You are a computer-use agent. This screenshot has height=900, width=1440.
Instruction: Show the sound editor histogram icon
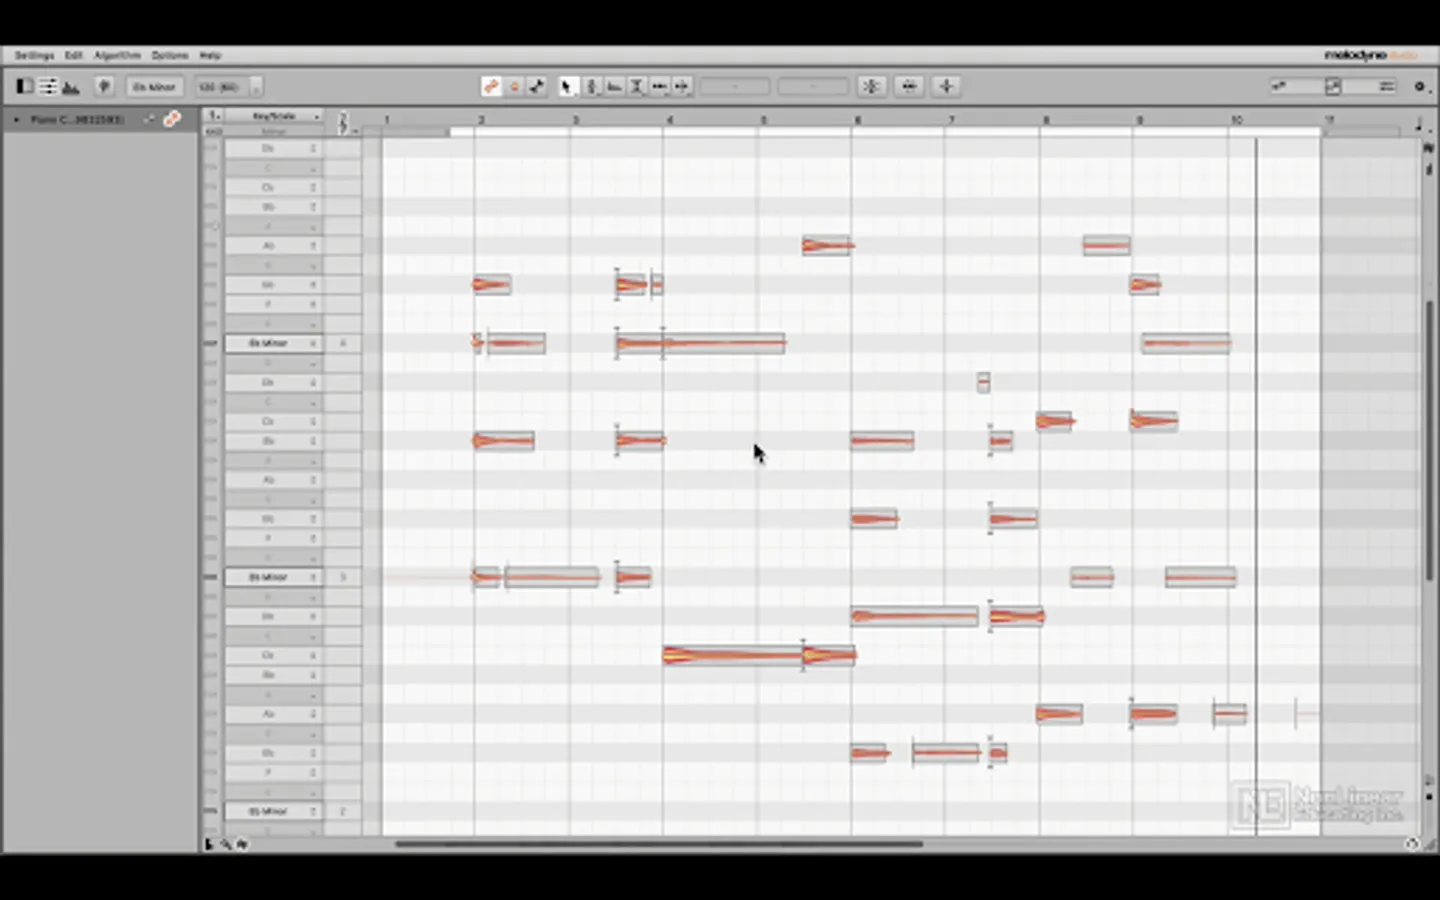pyautogui.click(x=71, y=87)
